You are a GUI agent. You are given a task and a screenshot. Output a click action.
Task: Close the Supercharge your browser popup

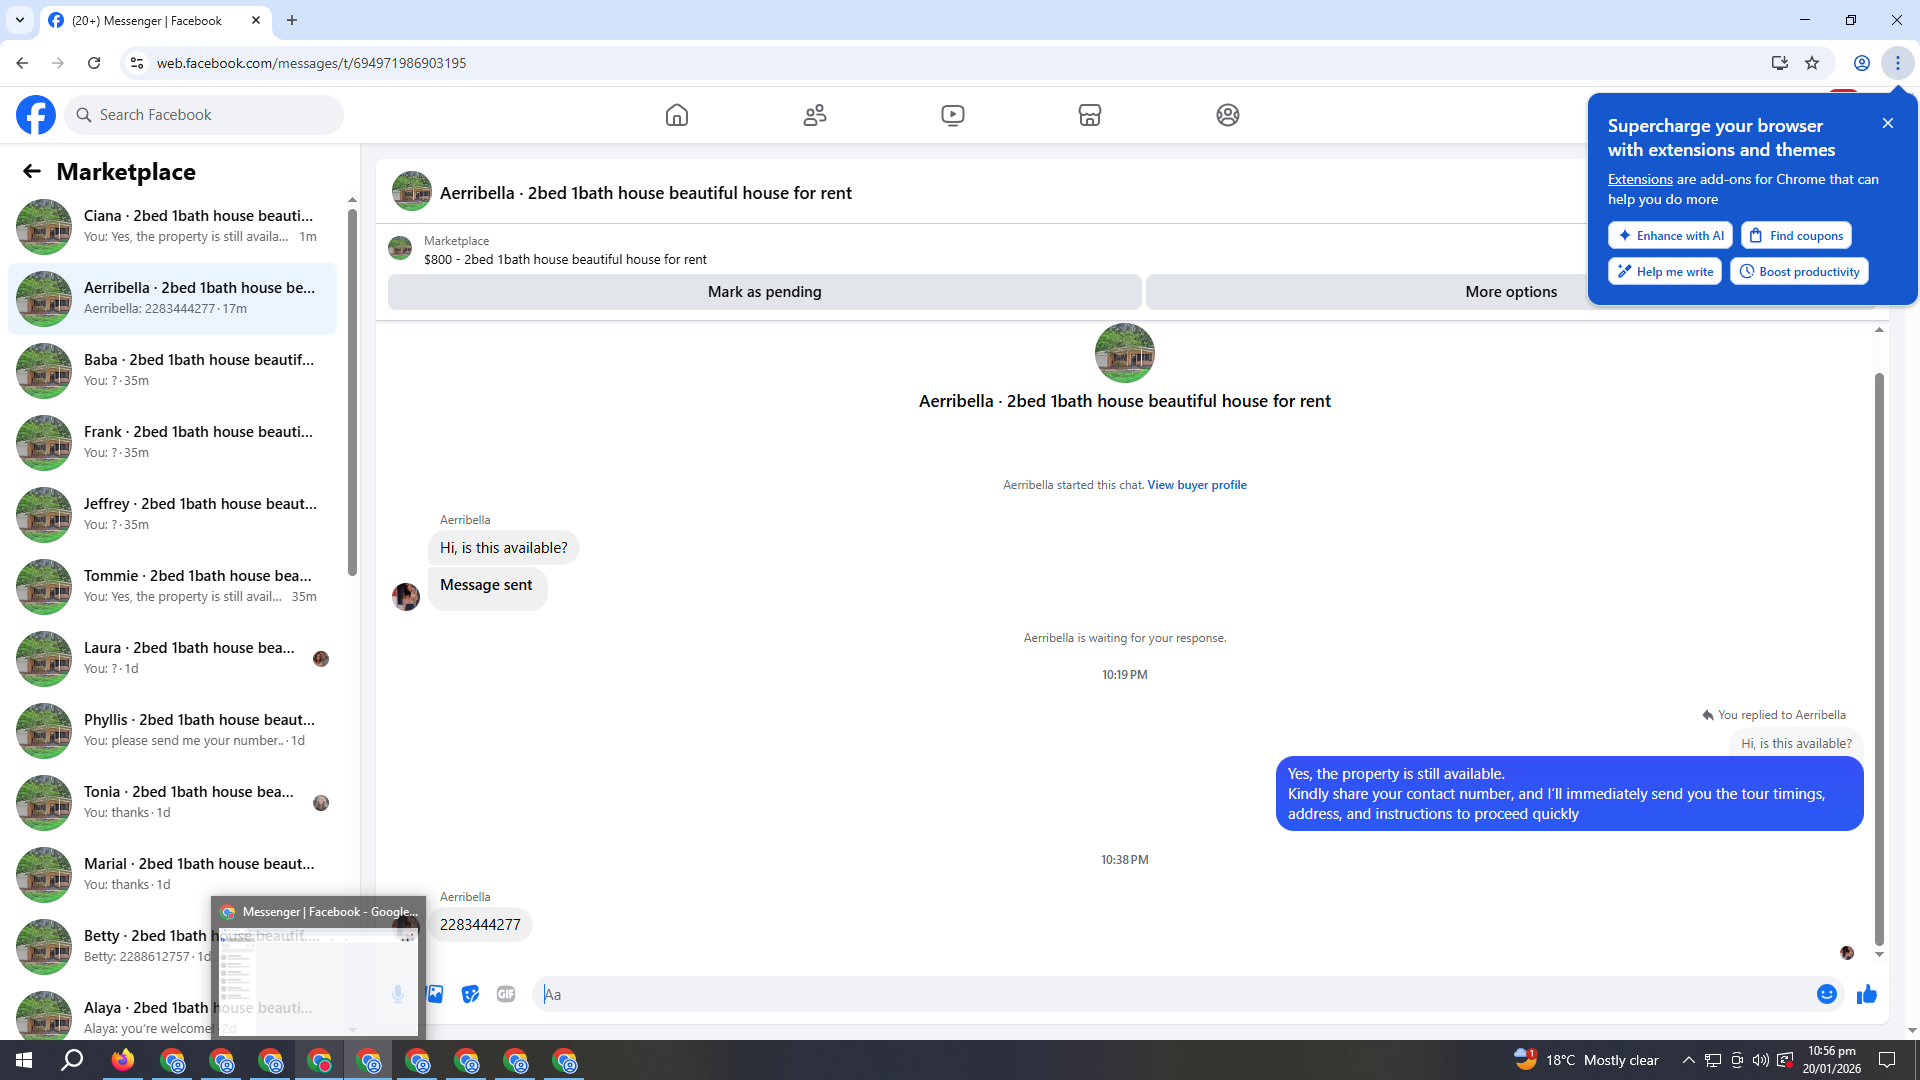coord(1888,123)
